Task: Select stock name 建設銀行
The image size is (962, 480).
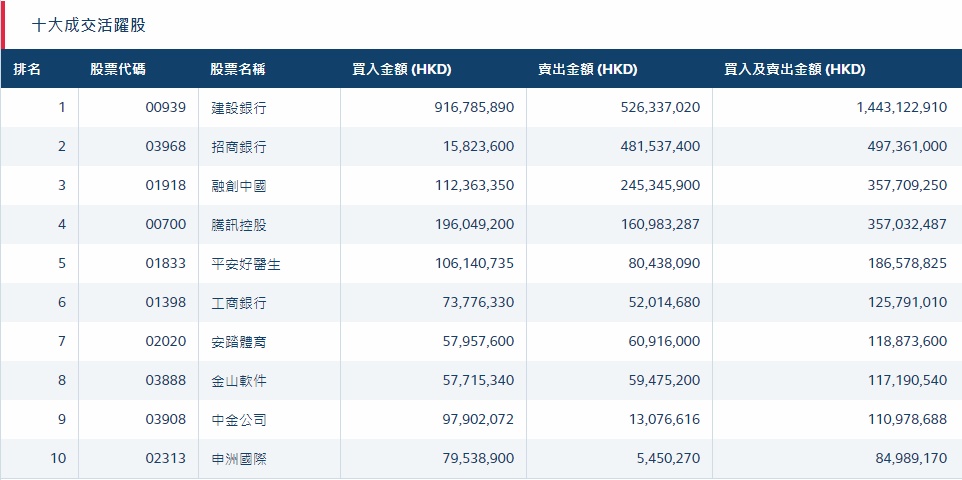Action: (x=239, y=108)
